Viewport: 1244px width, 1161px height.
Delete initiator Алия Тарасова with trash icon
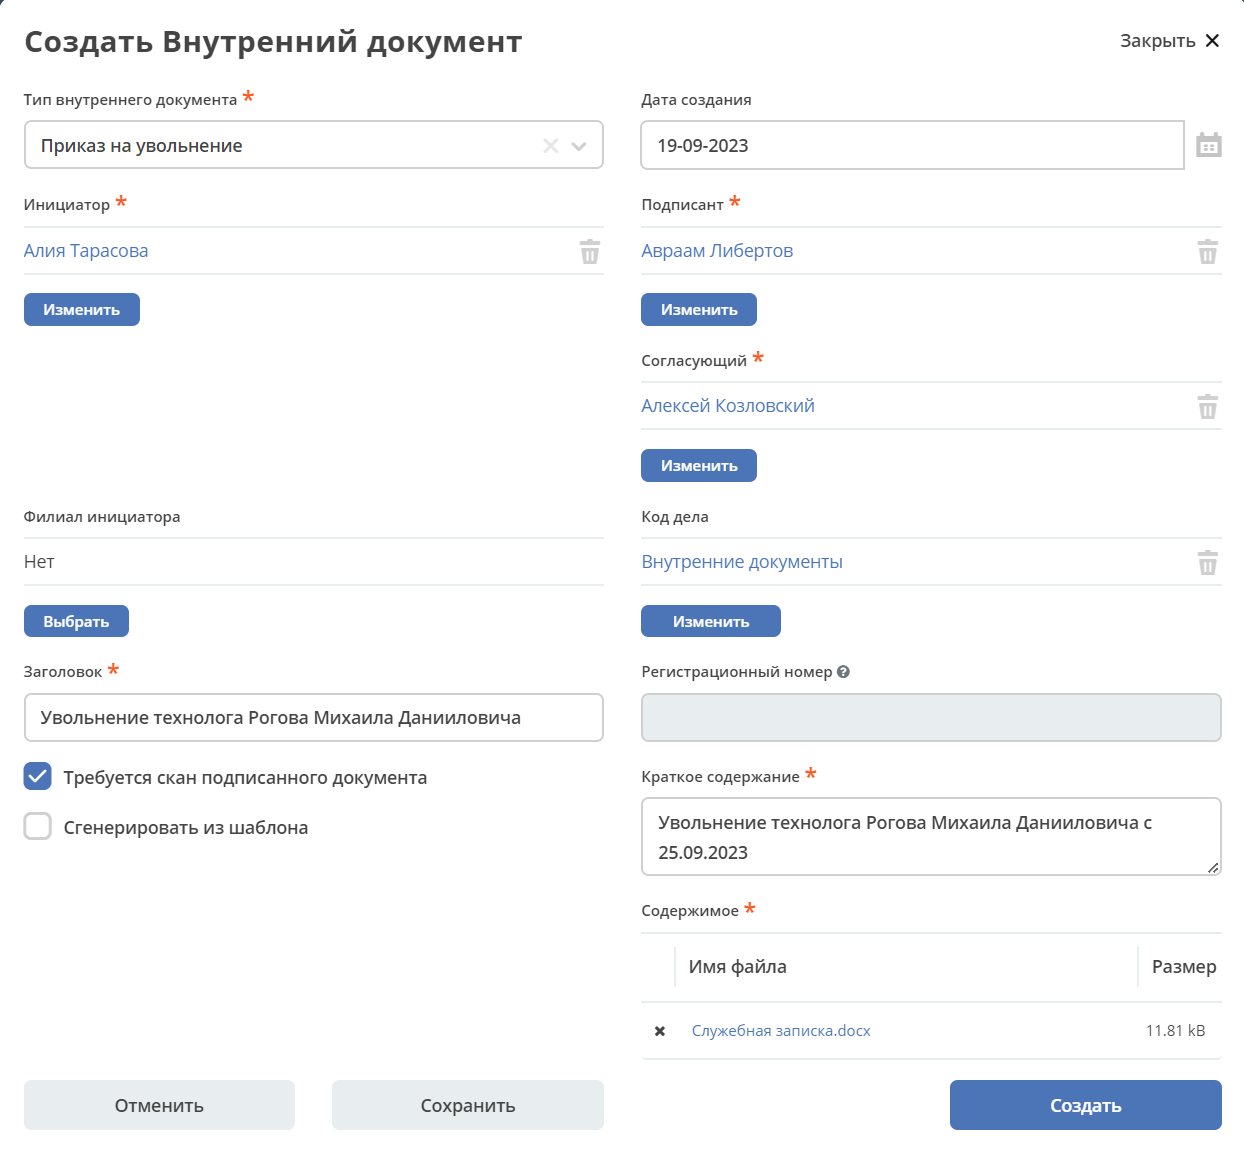pyautogui.click(x=590, y=251)
